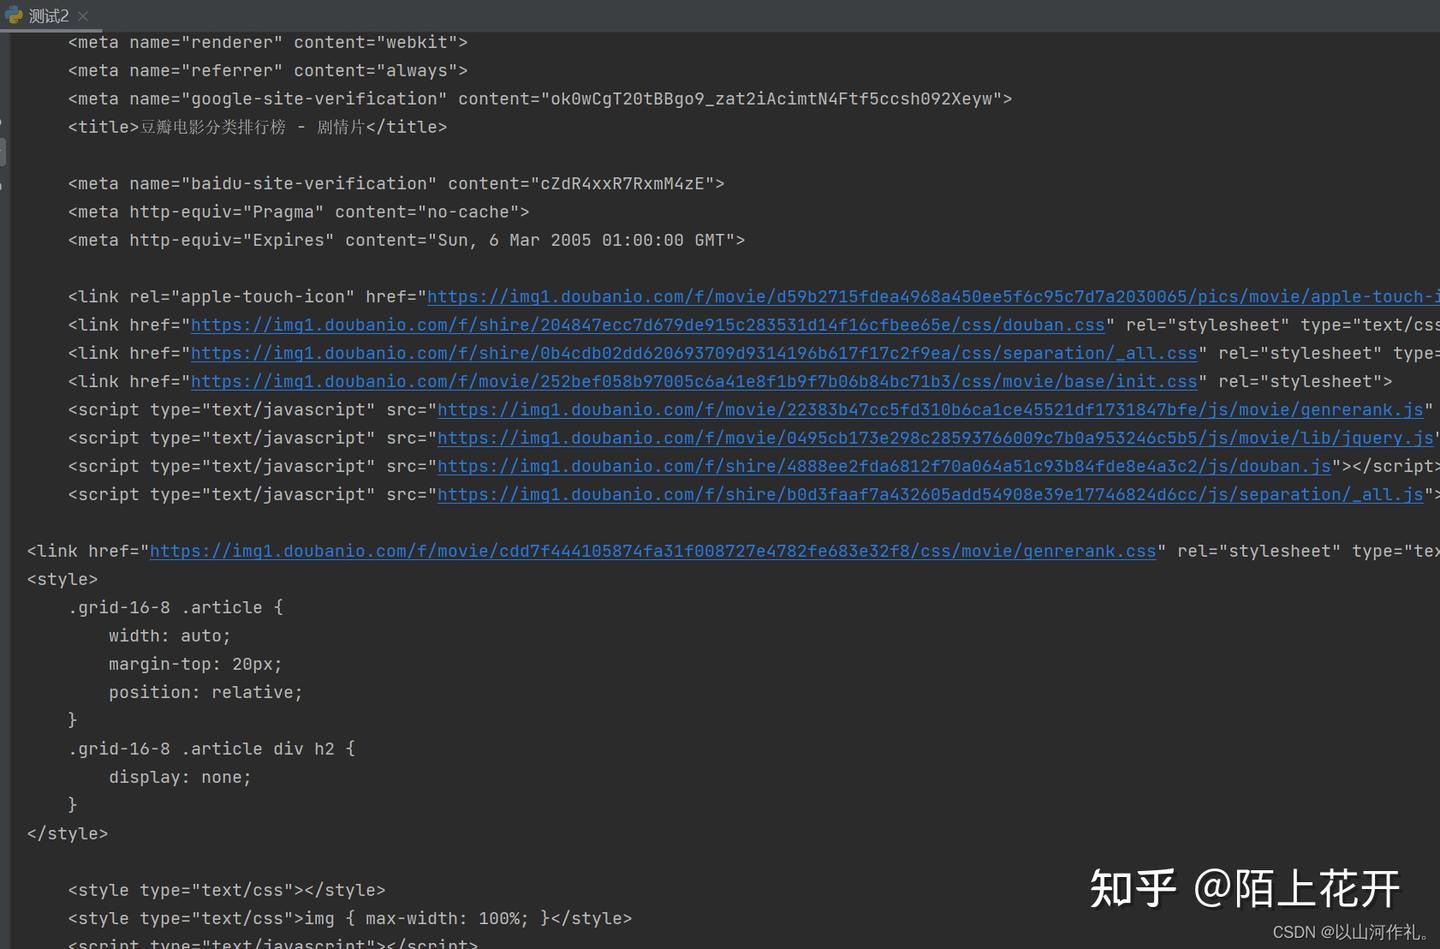Open the css/movie/genrerank.css link

click(652, 551)
